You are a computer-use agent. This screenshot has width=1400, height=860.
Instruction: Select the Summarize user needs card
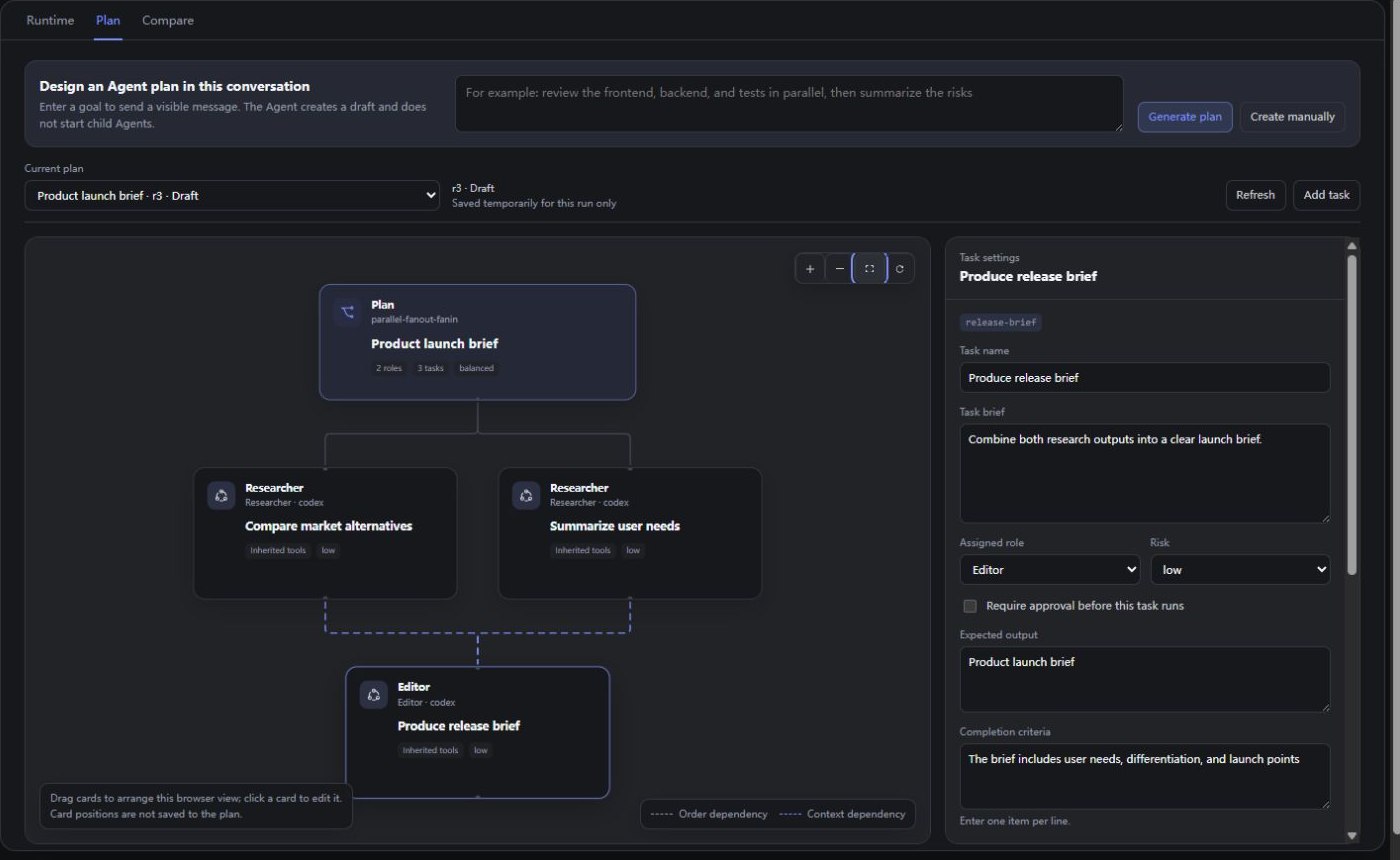tap(630, 533)
